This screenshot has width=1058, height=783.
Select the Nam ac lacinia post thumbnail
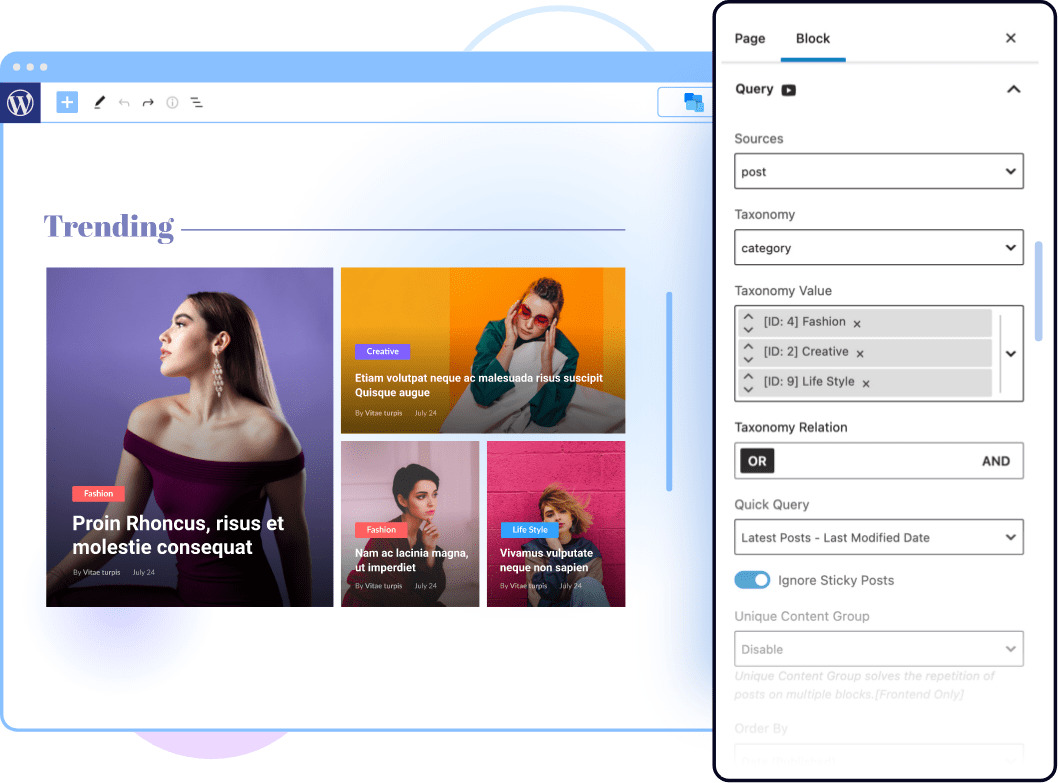(410, 524)
